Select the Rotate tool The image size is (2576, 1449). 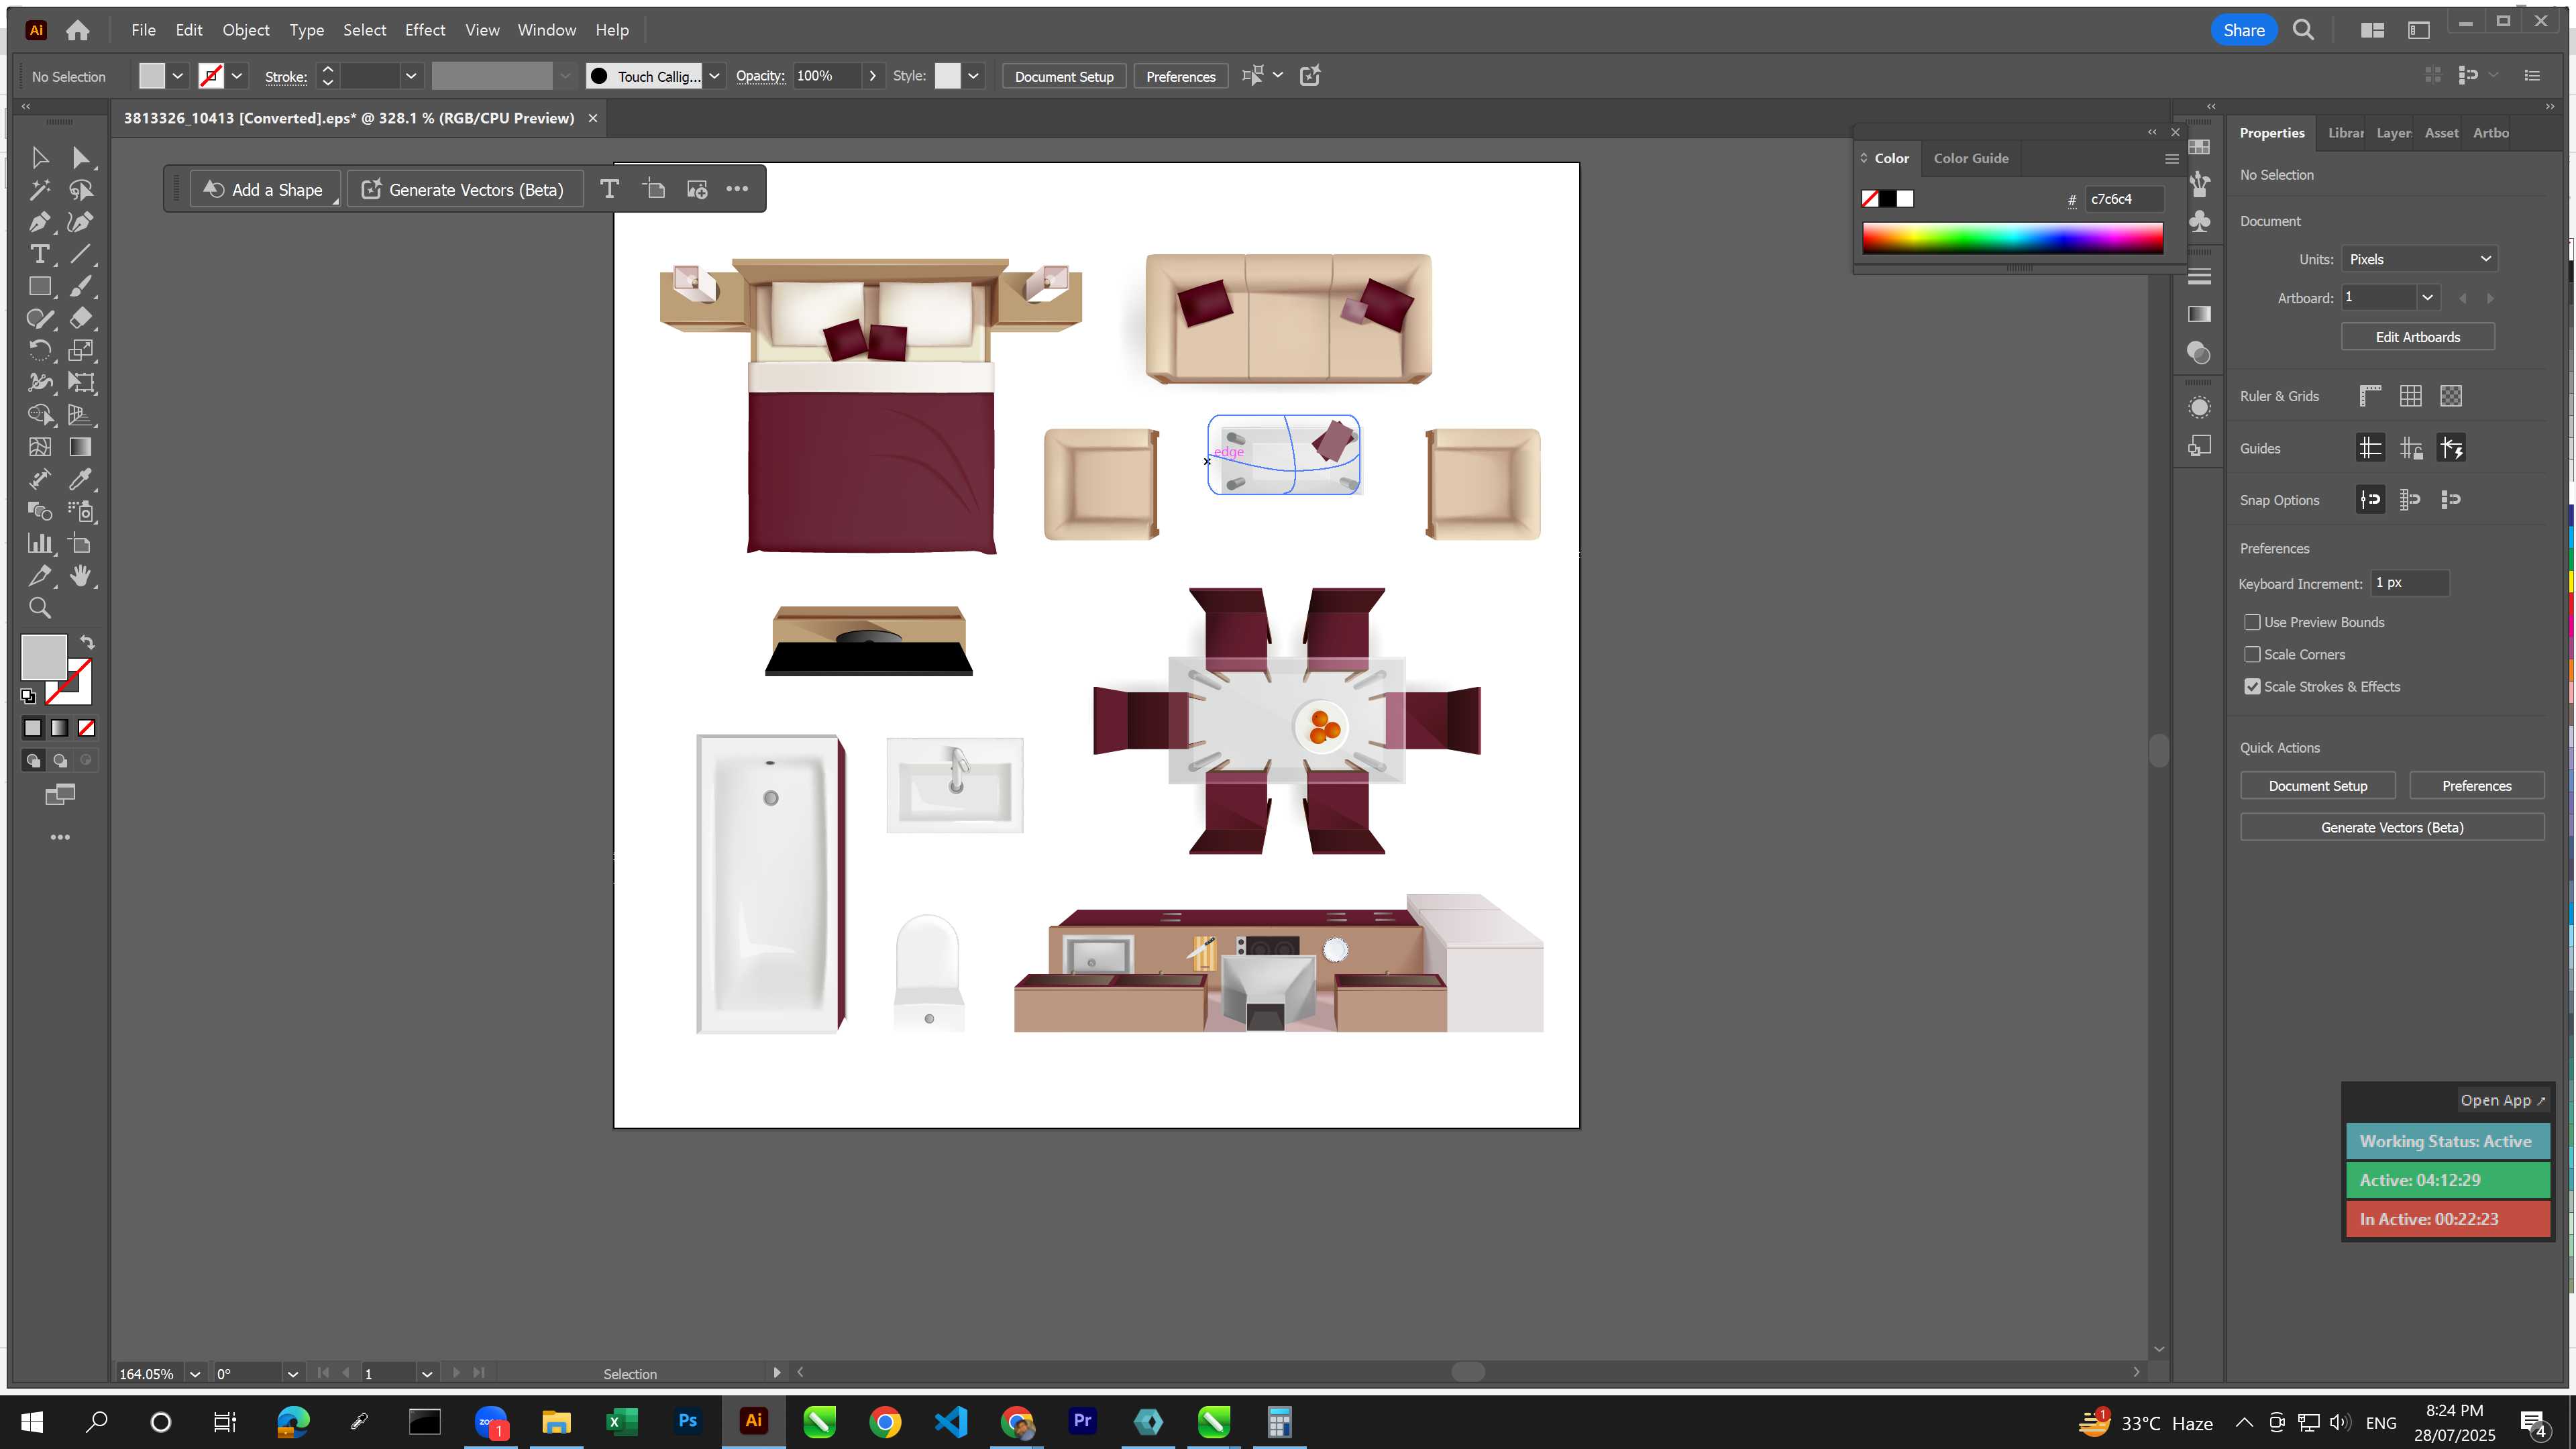coord(40,350)
